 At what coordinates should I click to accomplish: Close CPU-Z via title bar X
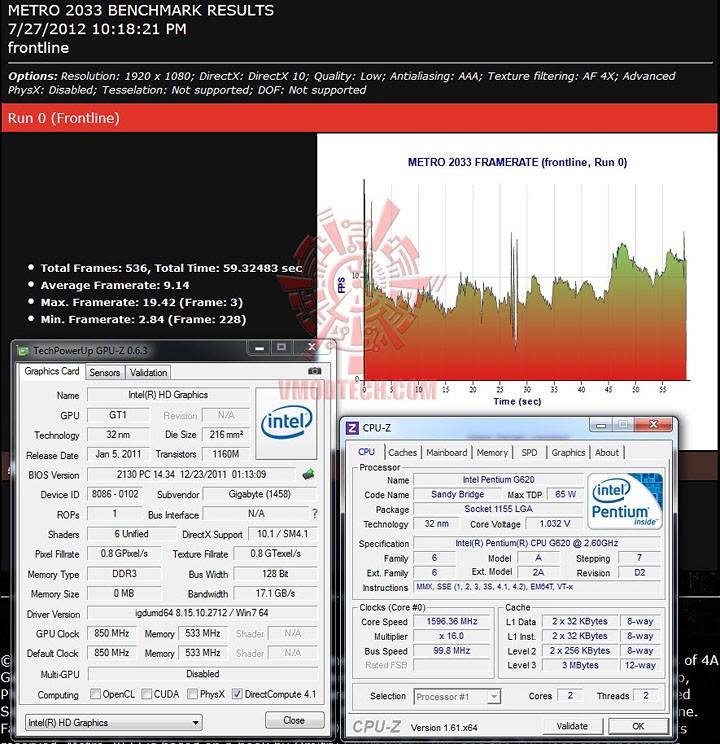(x=654, y=425)
